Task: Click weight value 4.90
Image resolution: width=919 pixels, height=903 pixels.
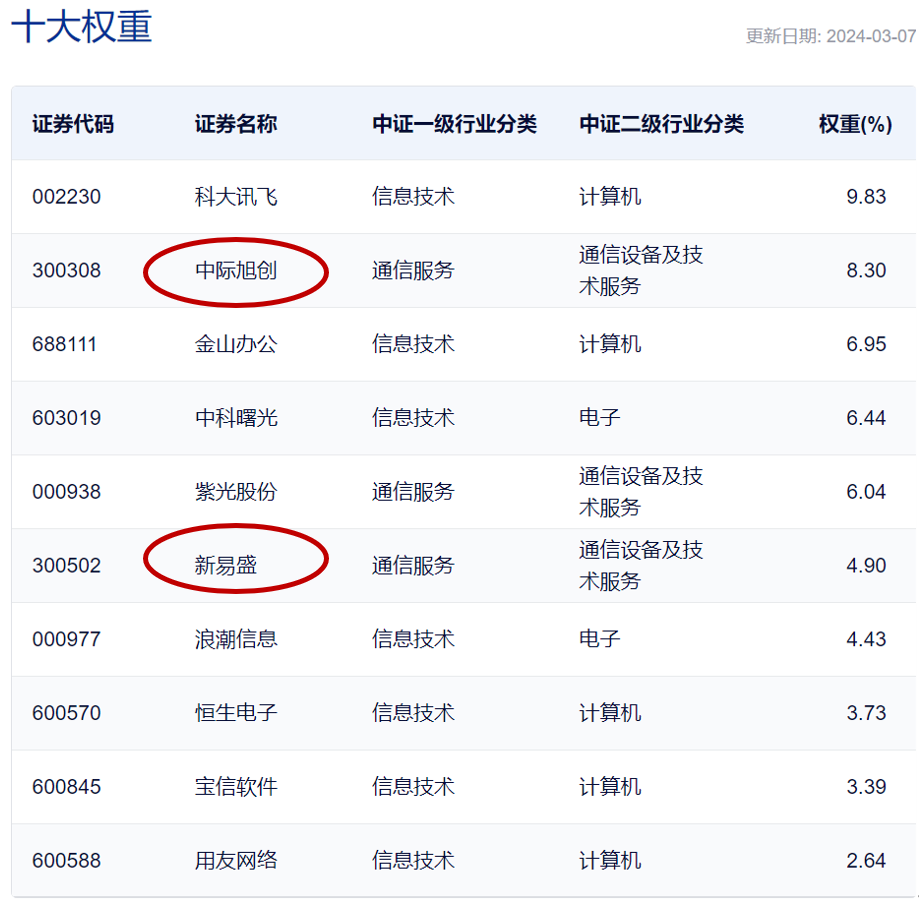Action: (x=866, y=565)
